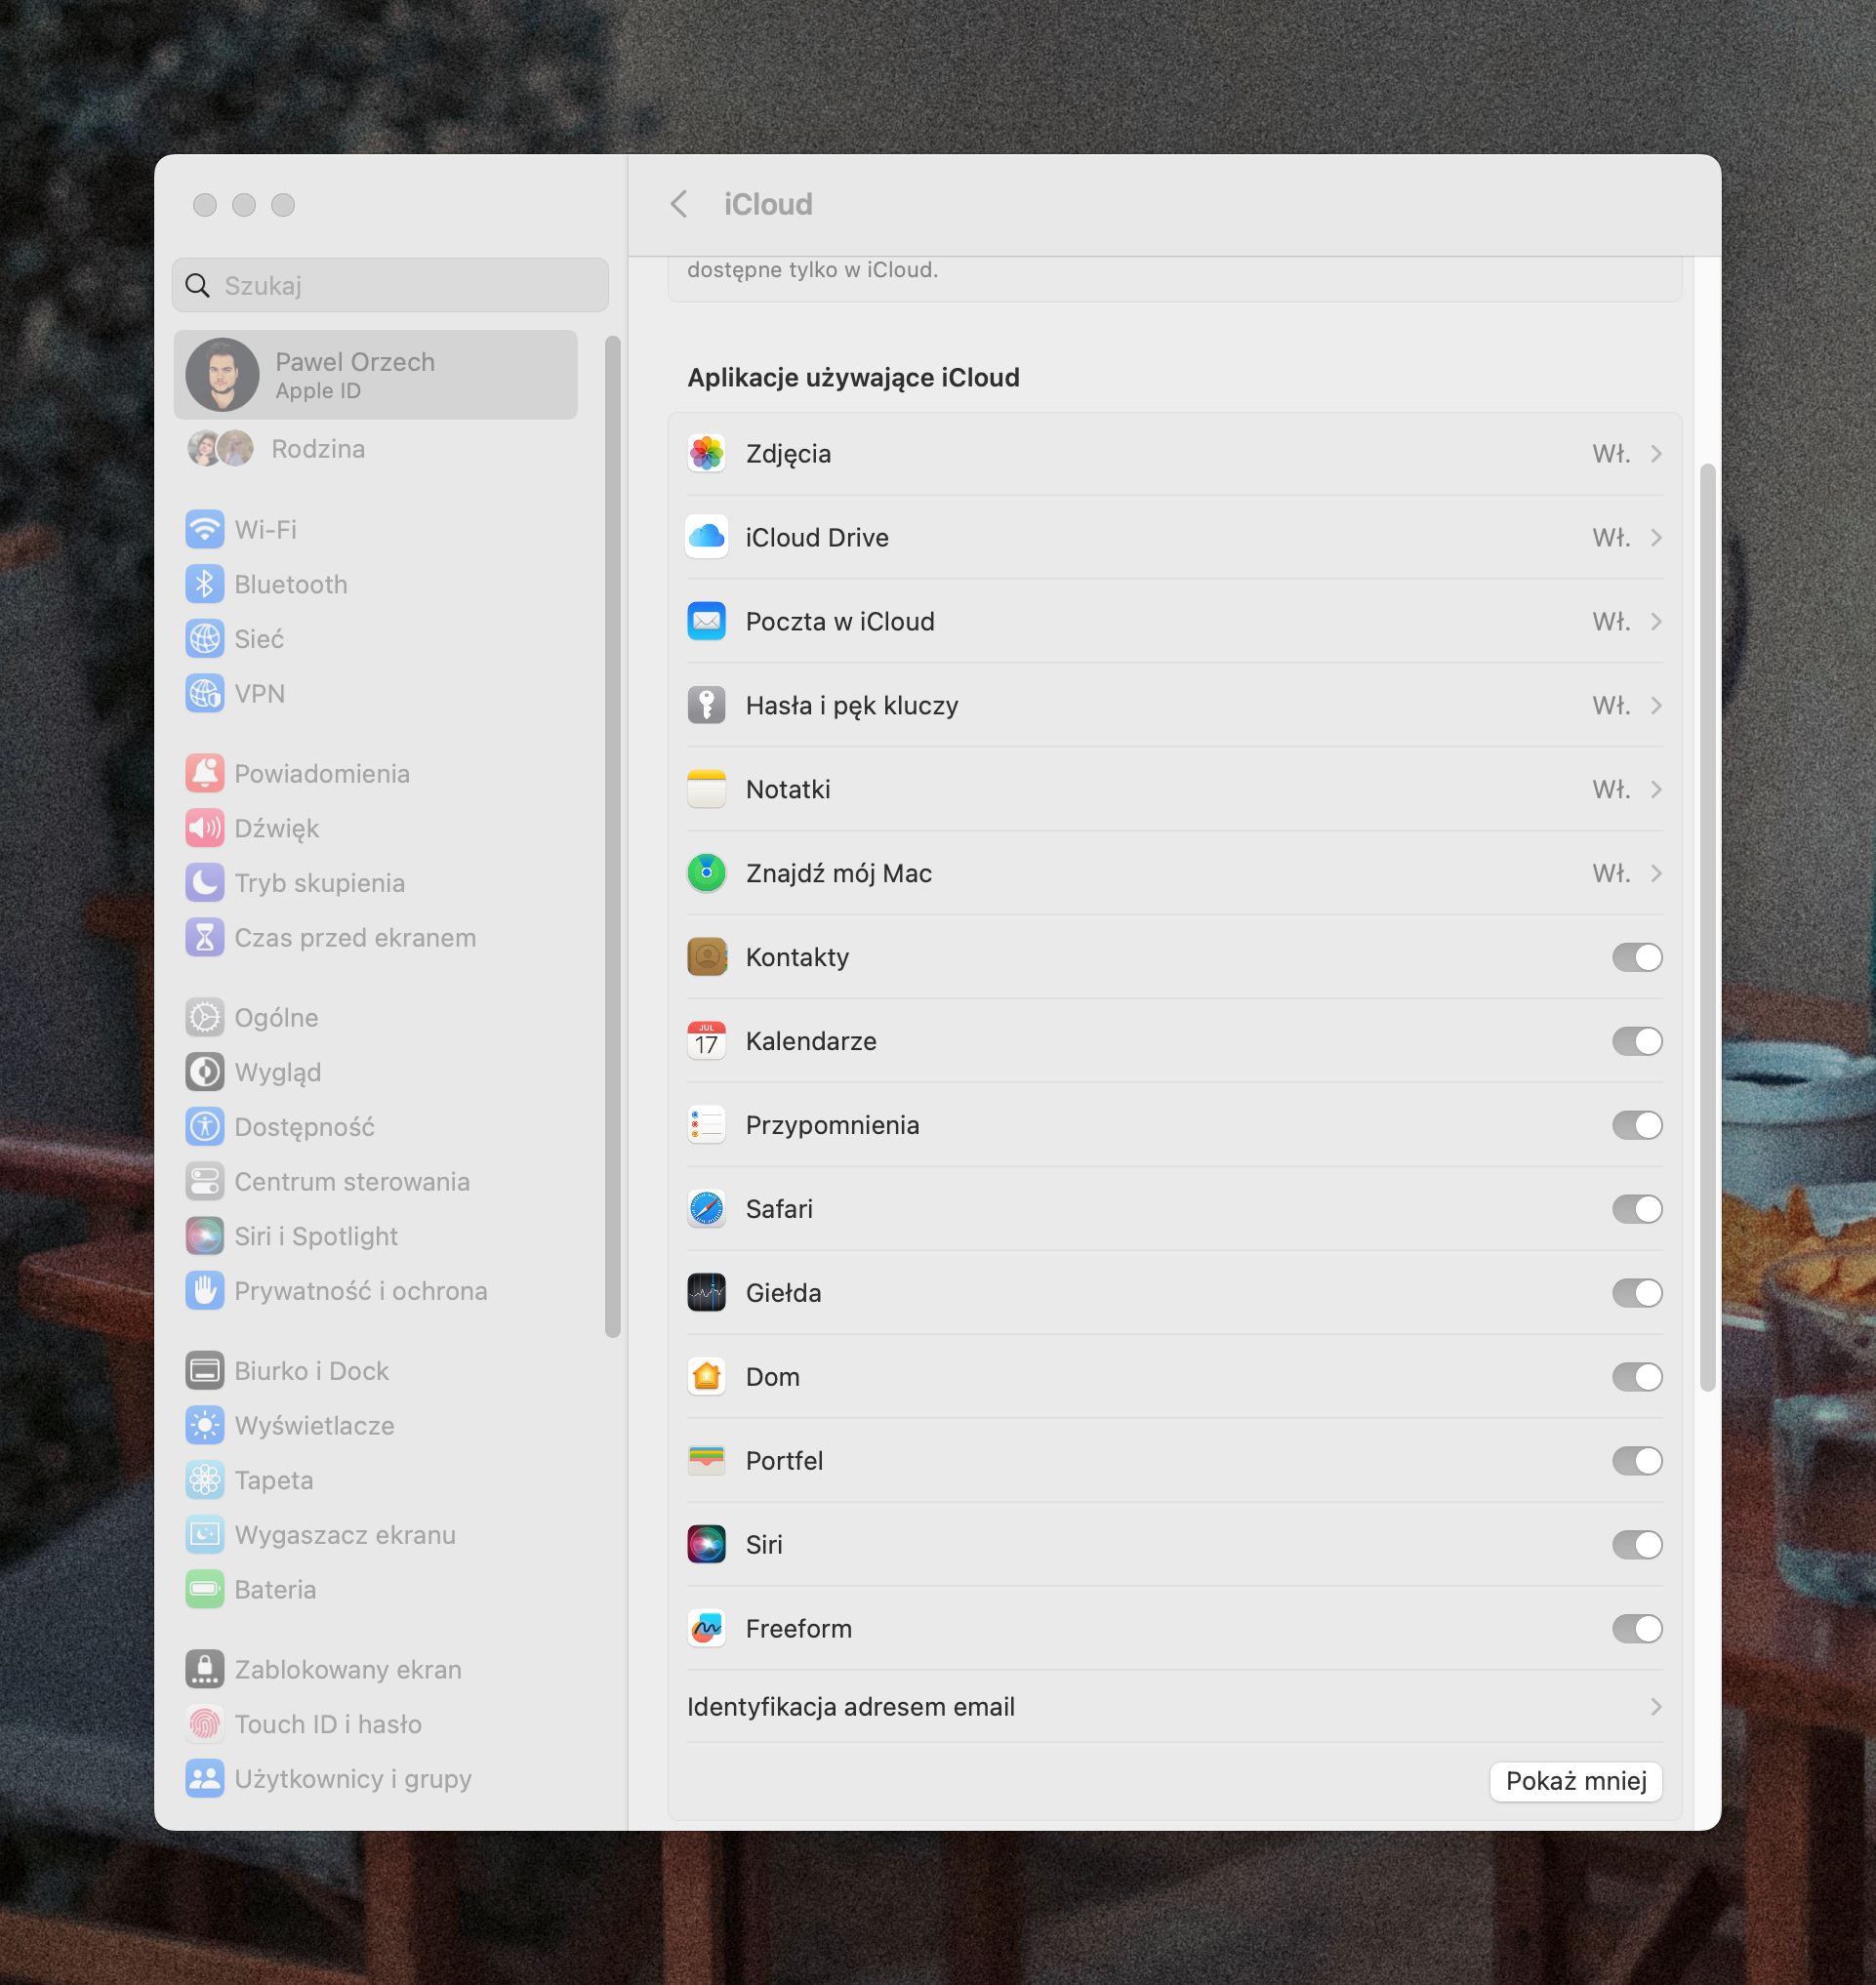This screenshot has height=1985, width=1876.
Task: Click the Wi-Fi icon in sidebar
Action: pos(204,530)
